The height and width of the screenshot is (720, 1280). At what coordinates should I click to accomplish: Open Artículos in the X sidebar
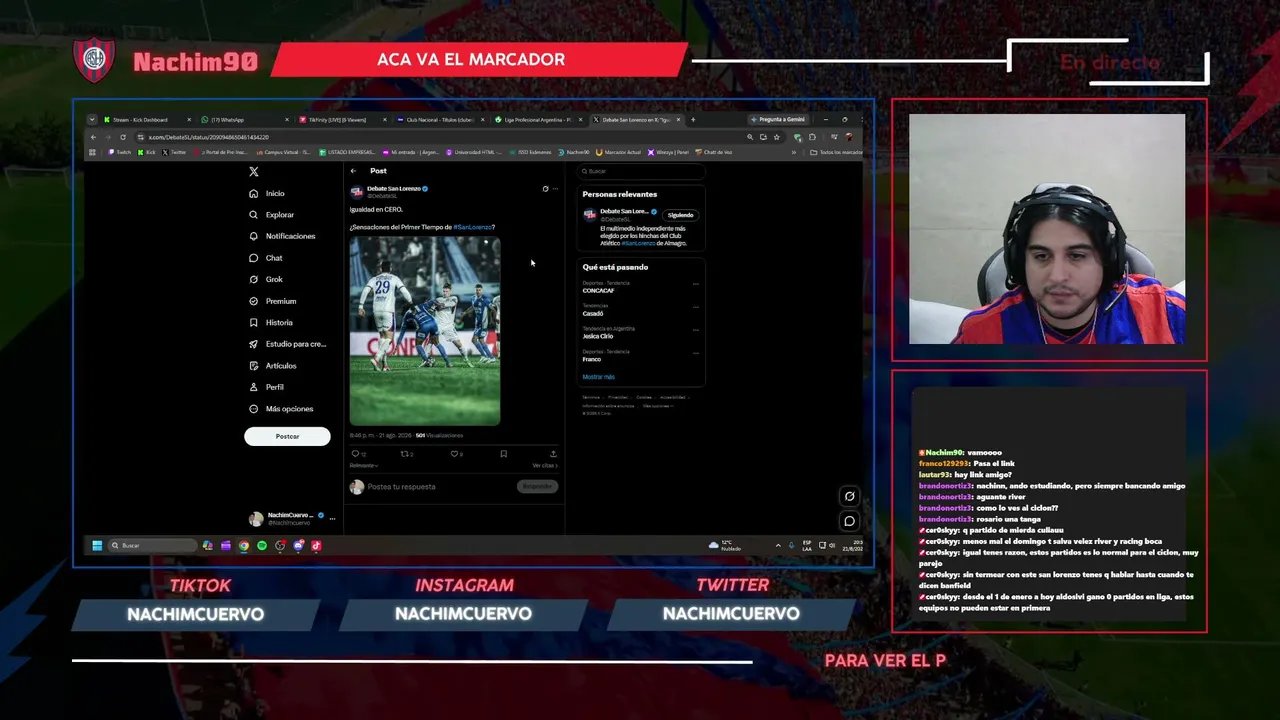click(273, 366)
